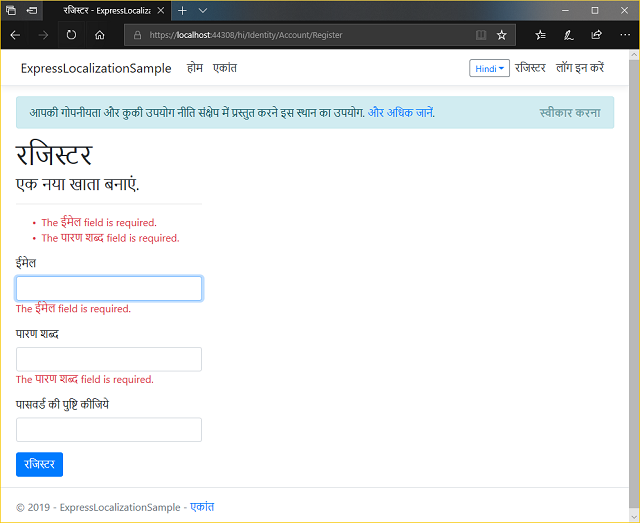
Task: Show tab previews chevron in the tab bar
Action: tap(203, 10)
